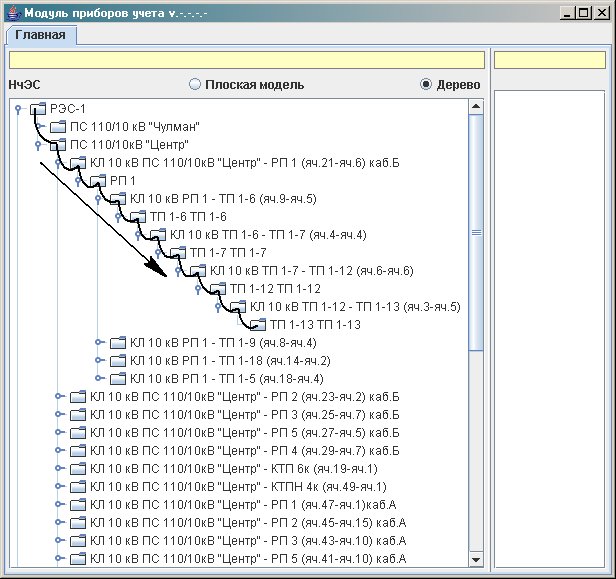Expand КЛ 10 кВ РП 1 - ТП 1-18 node

pyautogui.click(x=99, y=360)
